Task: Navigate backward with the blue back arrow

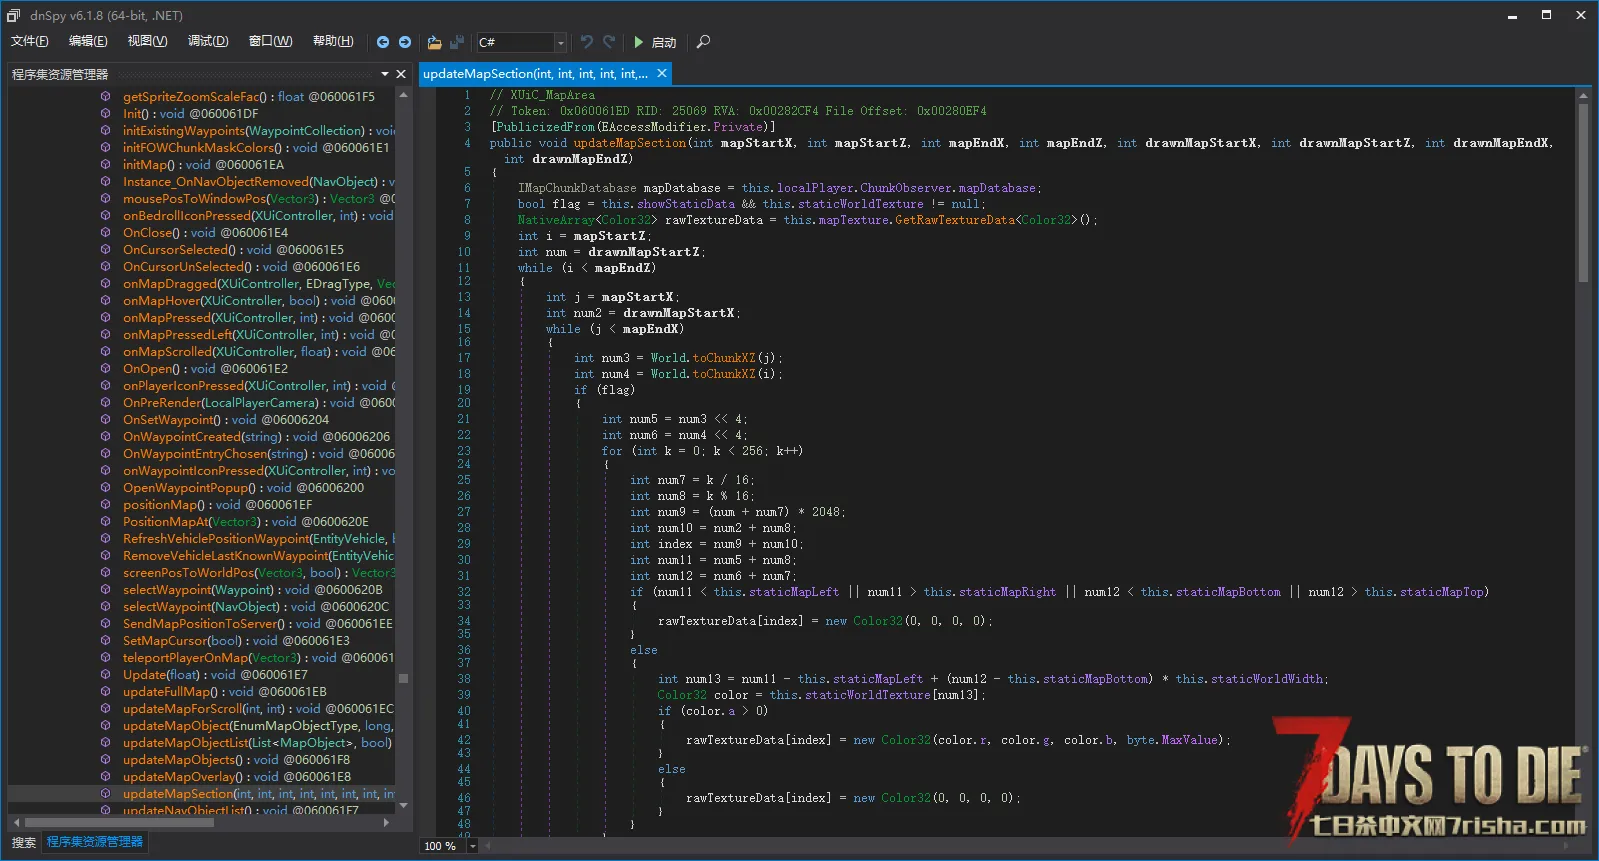Action: (383, 42)
